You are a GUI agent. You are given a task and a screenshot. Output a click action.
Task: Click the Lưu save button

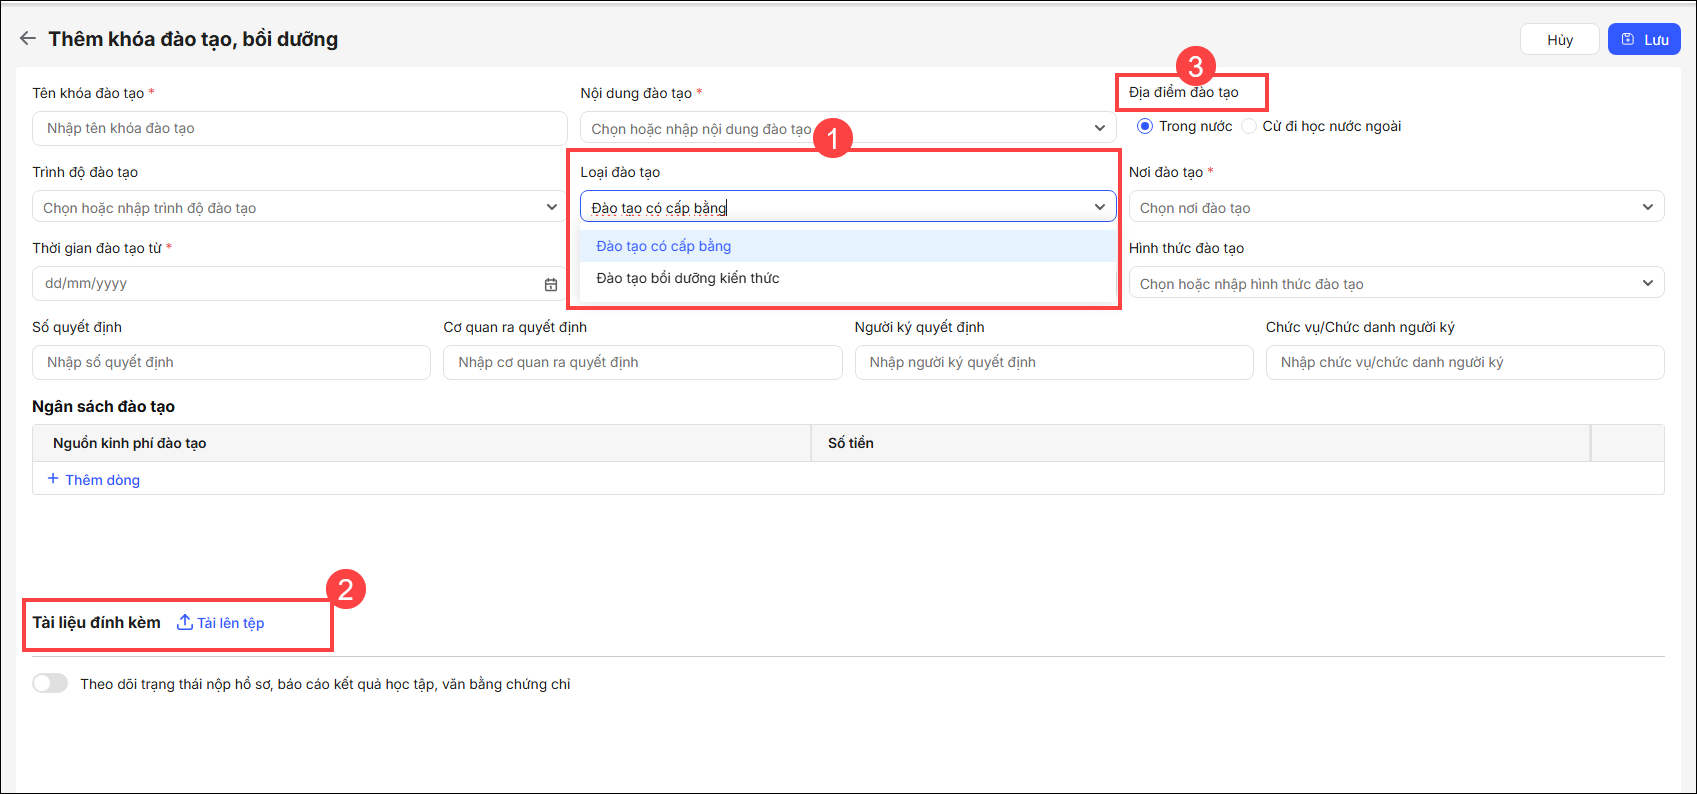(1643, 40)
